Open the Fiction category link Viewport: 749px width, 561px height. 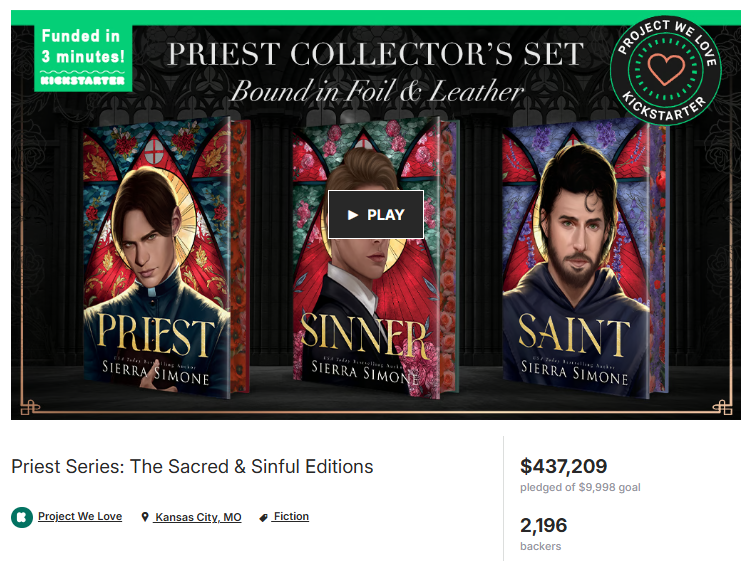(291, 517)
